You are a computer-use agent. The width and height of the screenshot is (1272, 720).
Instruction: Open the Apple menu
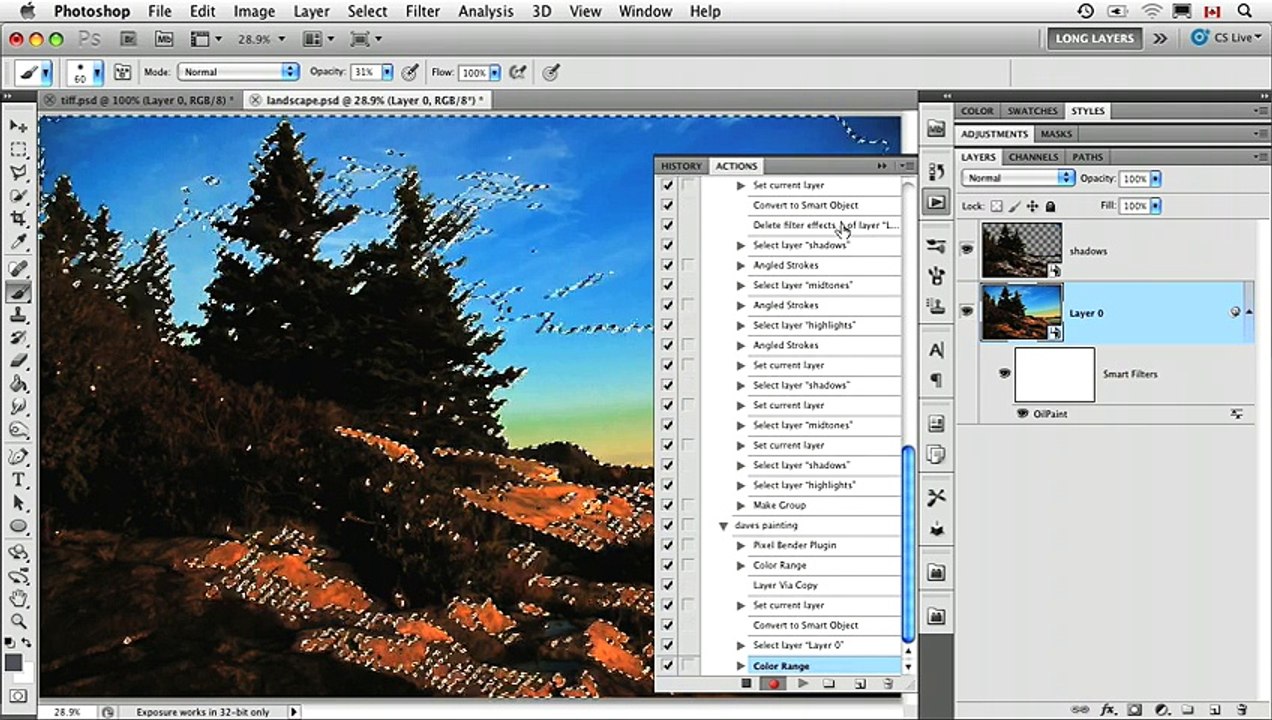pos(26,11)
